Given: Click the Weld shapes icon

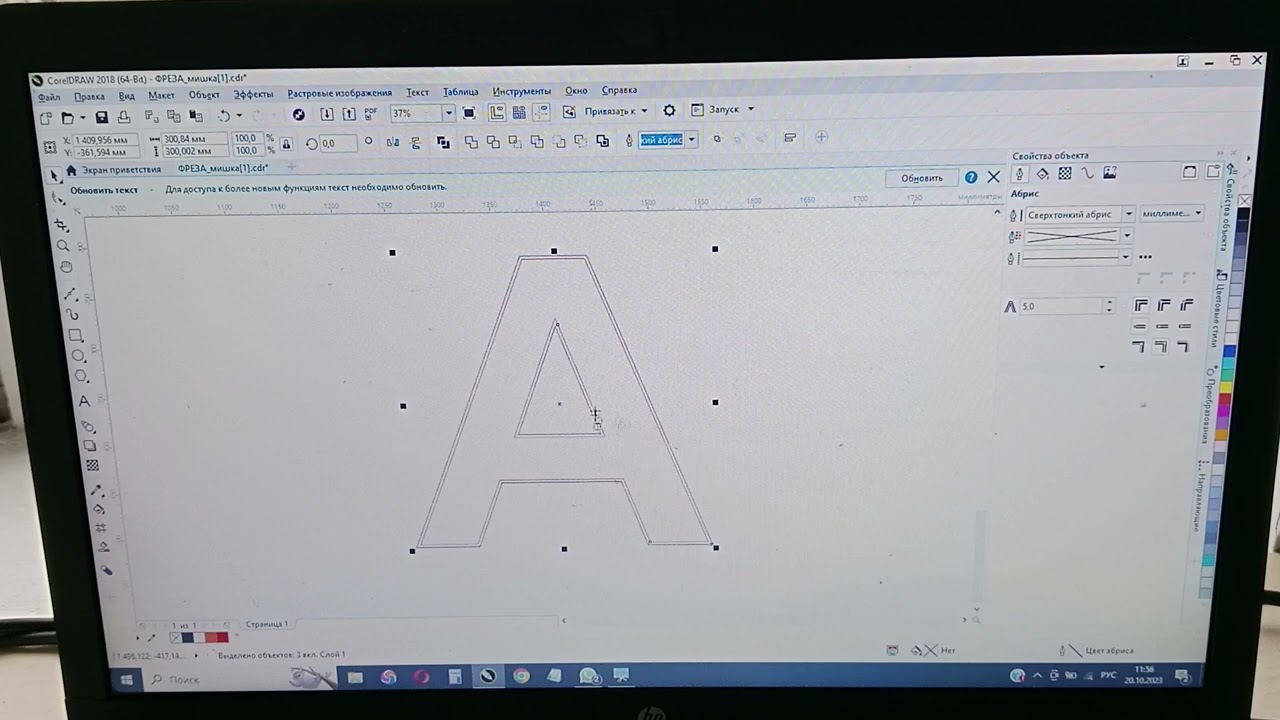Looking at the screenshot, I should 470,142.
